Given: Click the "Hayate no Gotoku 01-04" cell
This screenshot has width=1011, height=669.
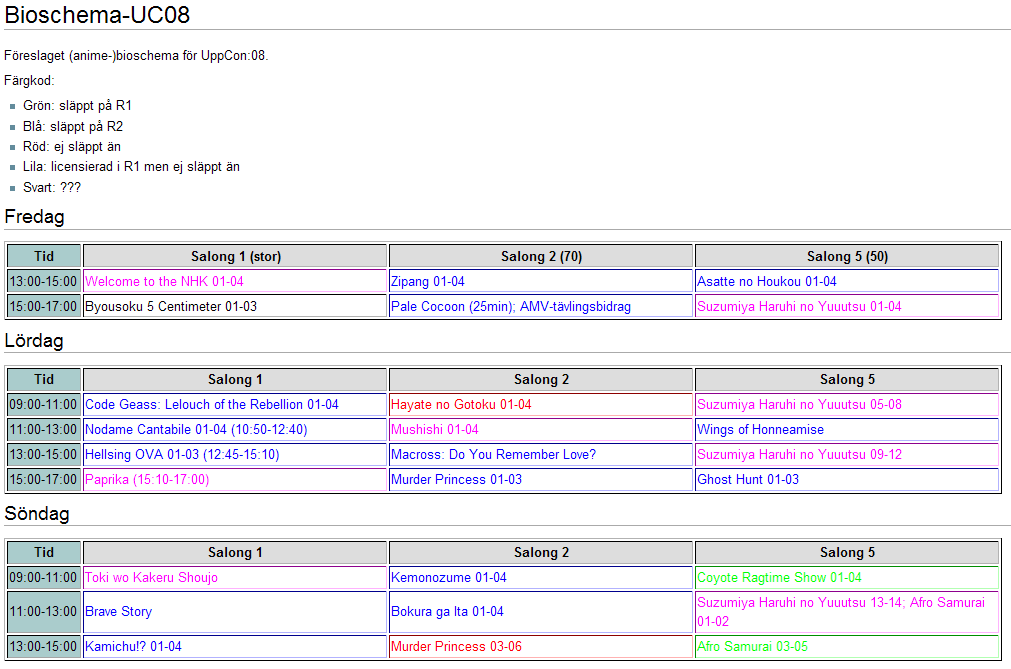Looking at the screenshot, I should (x=541, y=404).
